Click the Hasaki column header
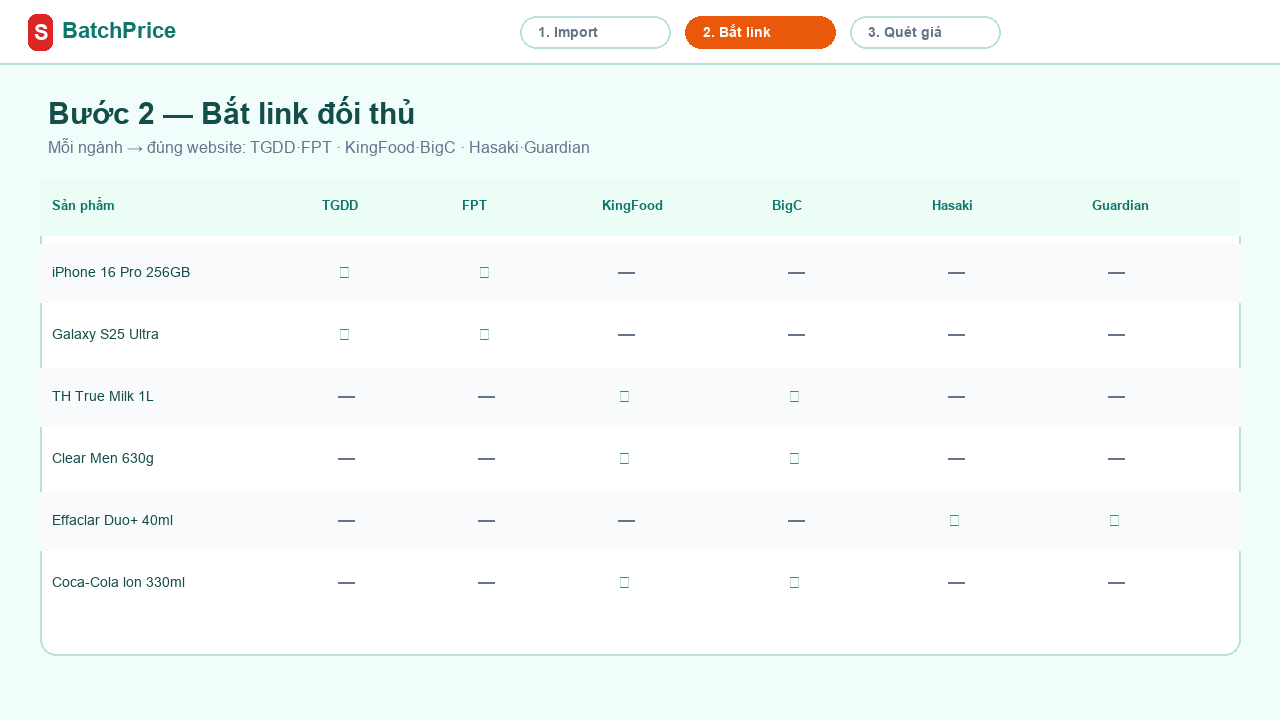Screen dimensions: 1280x720 coord(952,206)
